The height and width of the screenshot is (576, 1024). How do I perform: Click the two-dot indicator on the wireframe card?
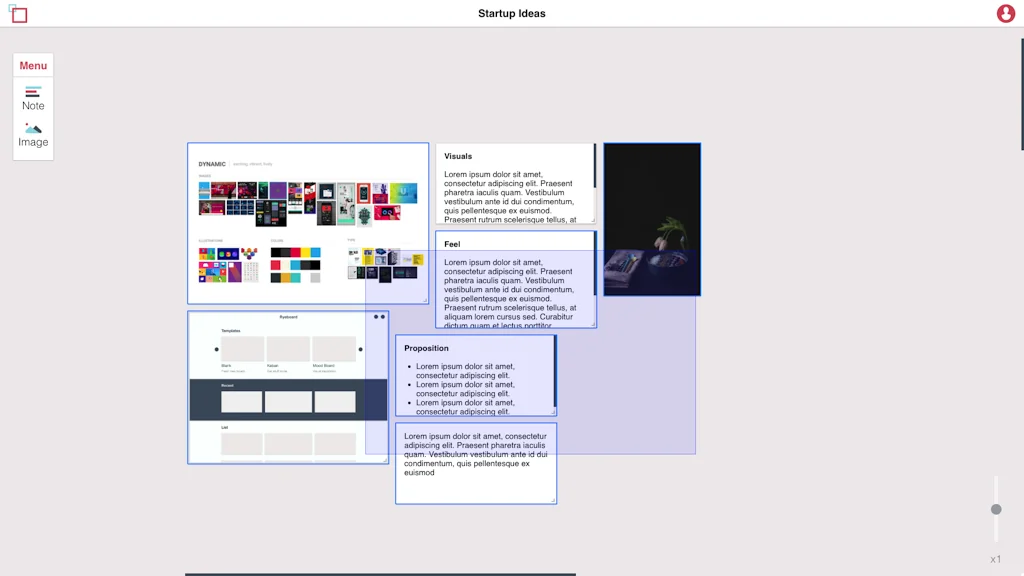(x=379, y=317)
